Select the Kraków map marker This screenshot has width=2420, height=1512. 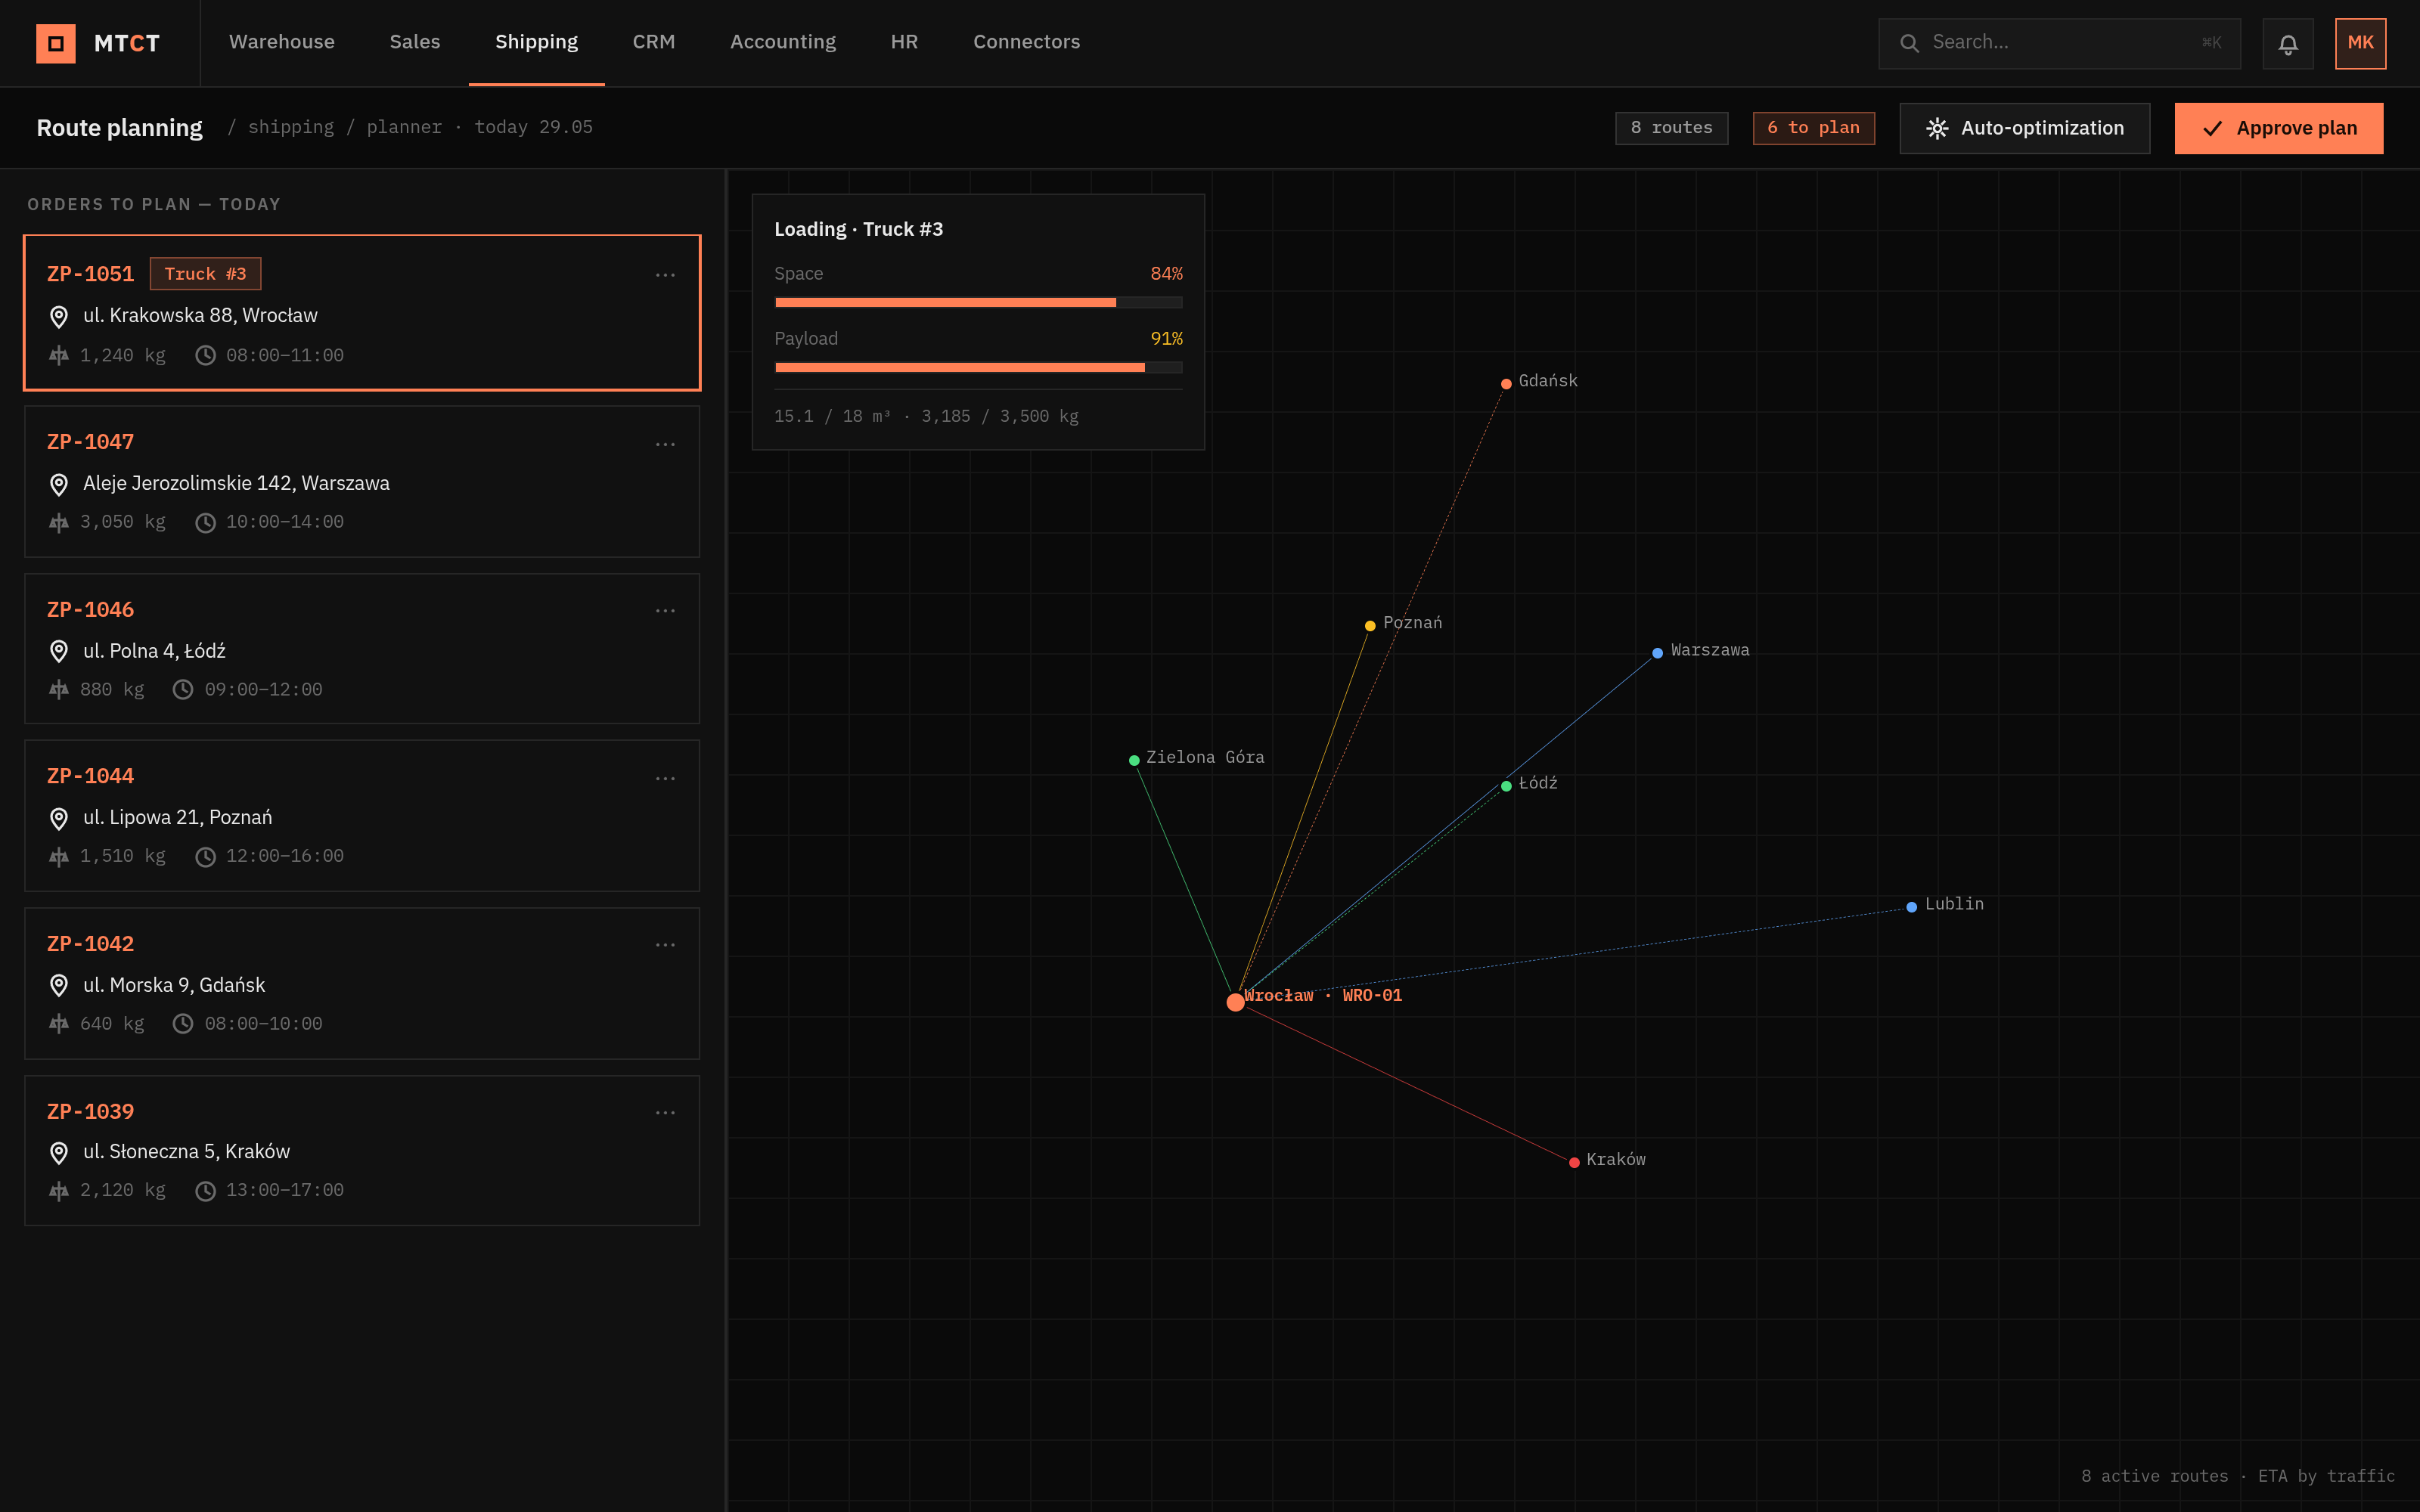(1574, 1162)
